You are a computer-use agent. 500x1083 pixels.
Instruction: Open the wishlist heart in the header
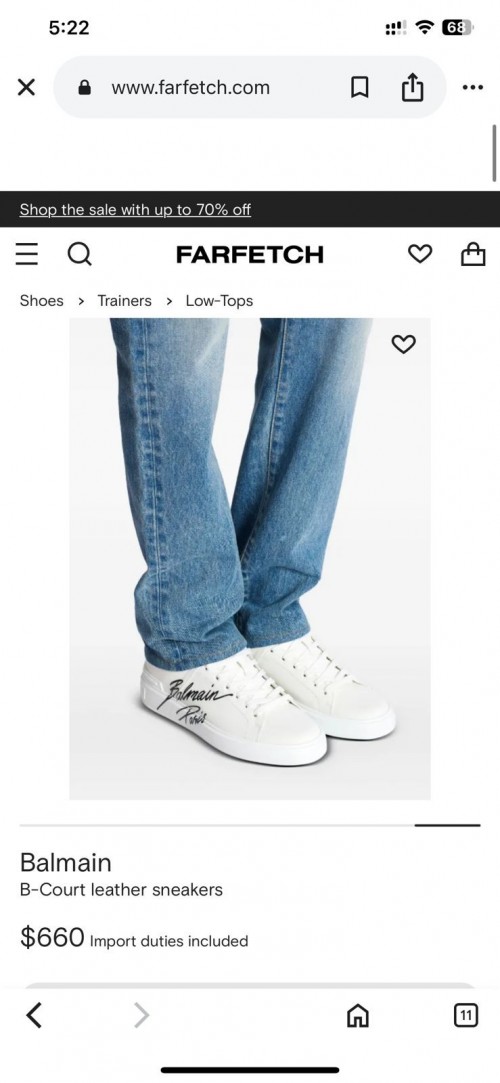(x=420, y=254)
